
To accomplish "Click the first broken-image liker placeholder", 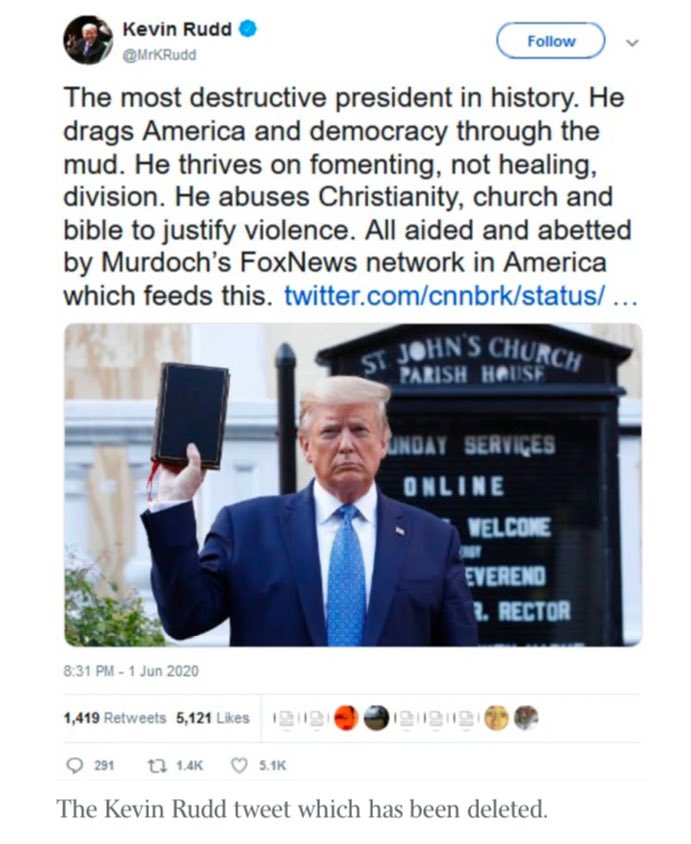I will pyautogui.click(x=286, y=718).
